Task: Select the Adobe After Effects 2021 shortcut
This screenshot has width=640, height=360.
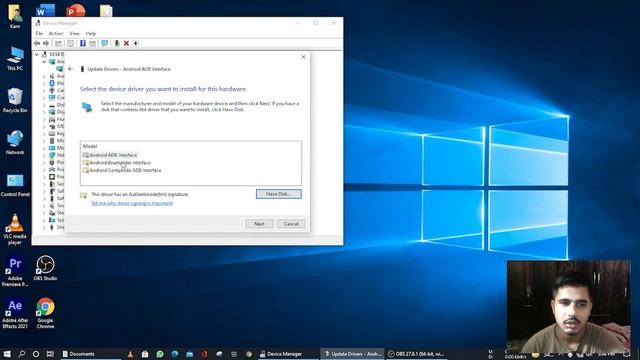Action: 15,313
